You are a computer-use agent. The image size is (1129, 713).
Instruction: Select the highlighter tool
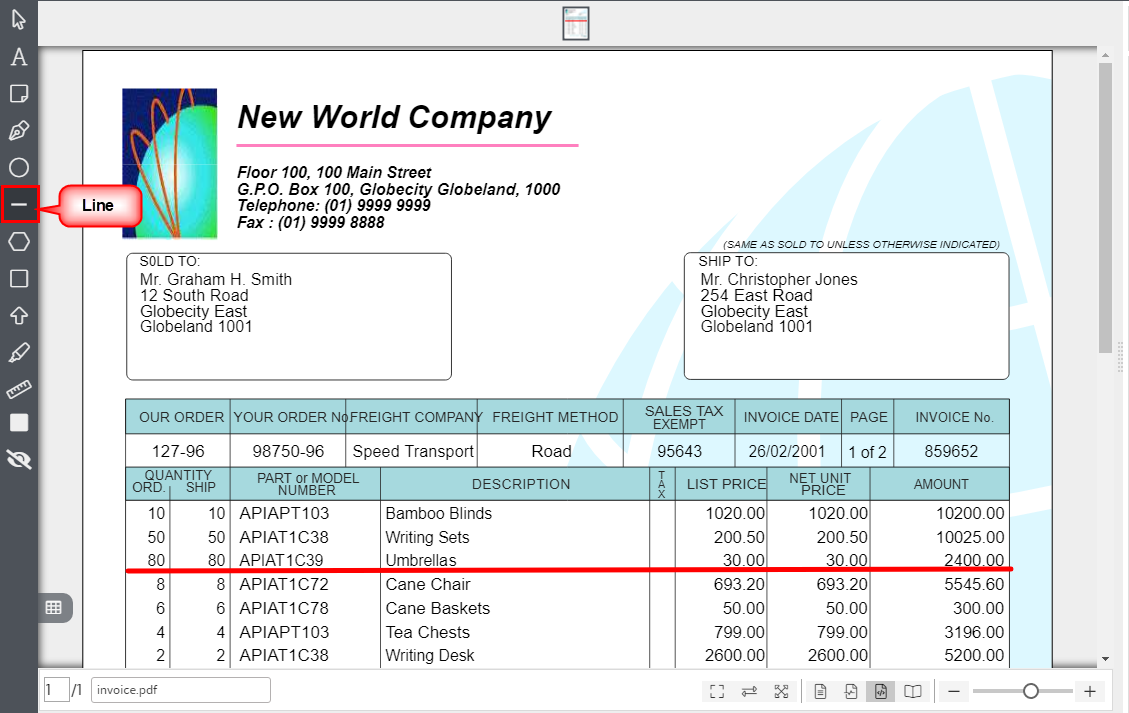tap(19, 353)
